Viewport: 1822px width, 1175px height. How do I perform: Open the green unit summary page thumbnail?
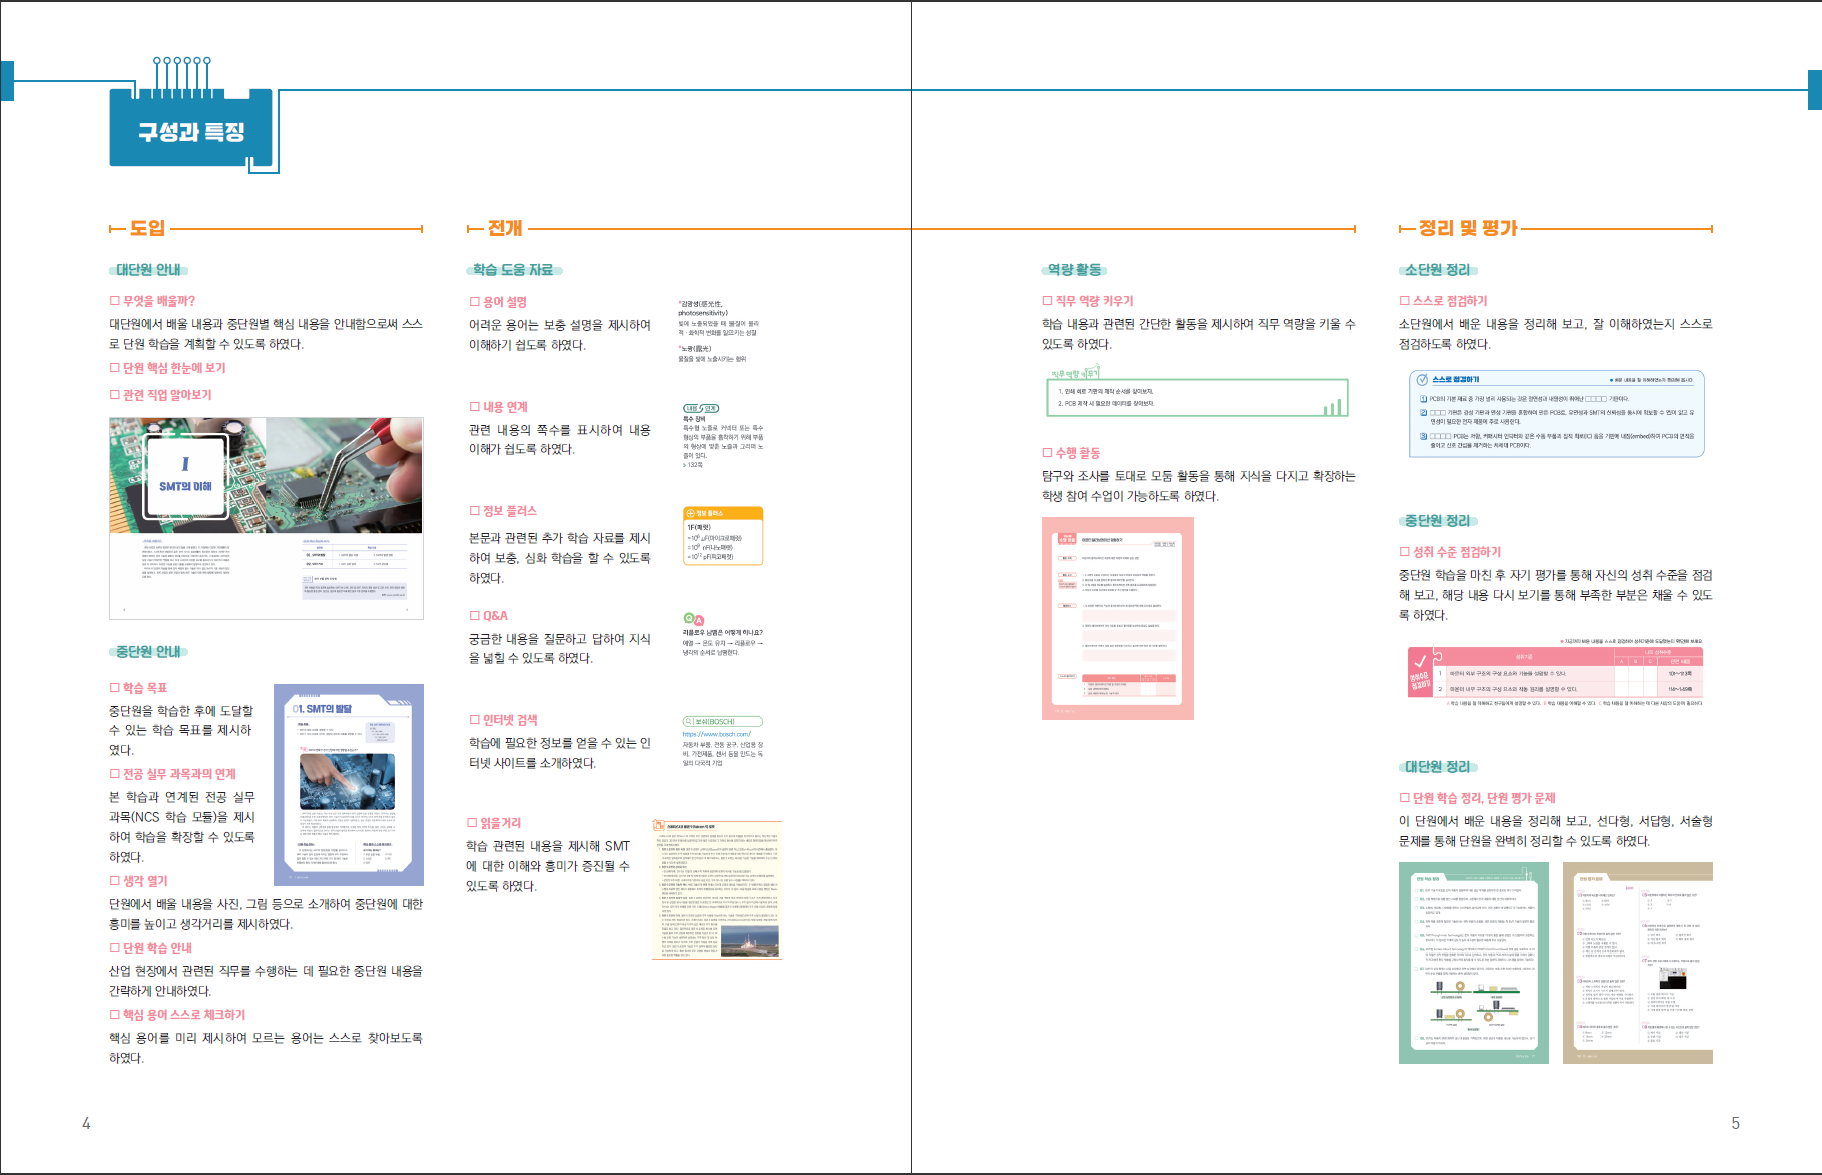[x=1474, y=963]
